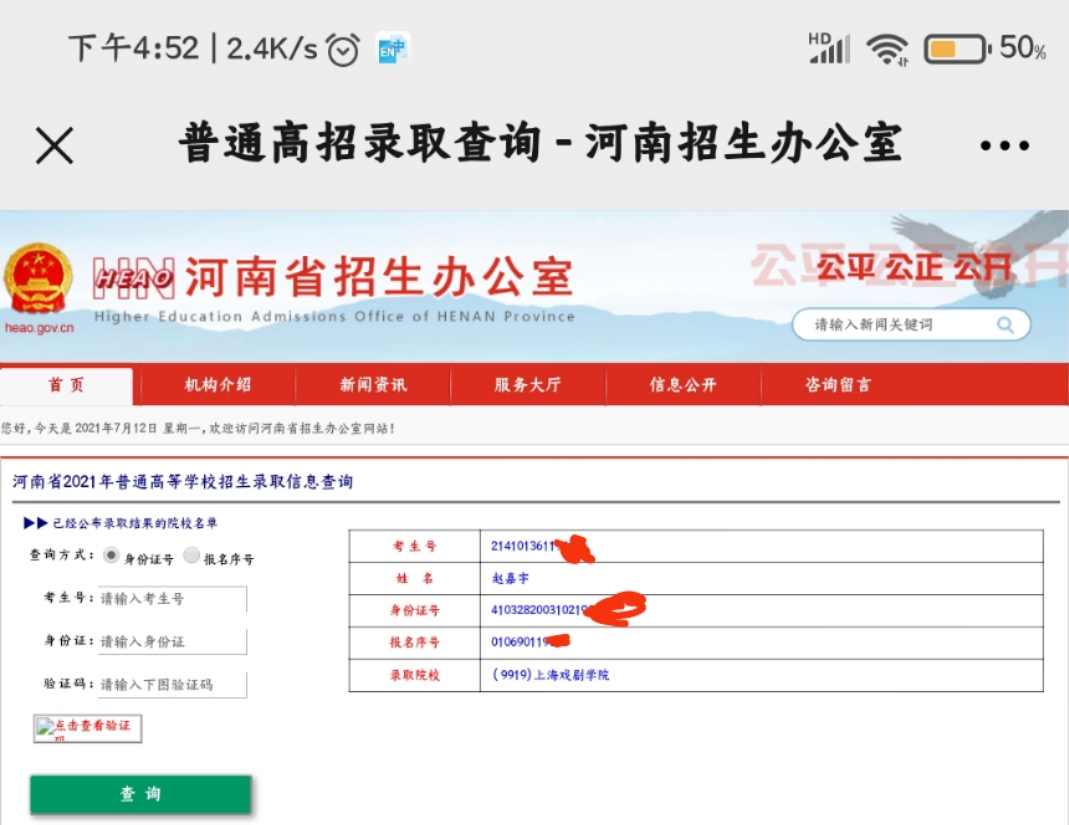The width and height of the screenshot is (1069, 825).
Task: Click the 身份证 input field
Action: [x=172, y=641]
